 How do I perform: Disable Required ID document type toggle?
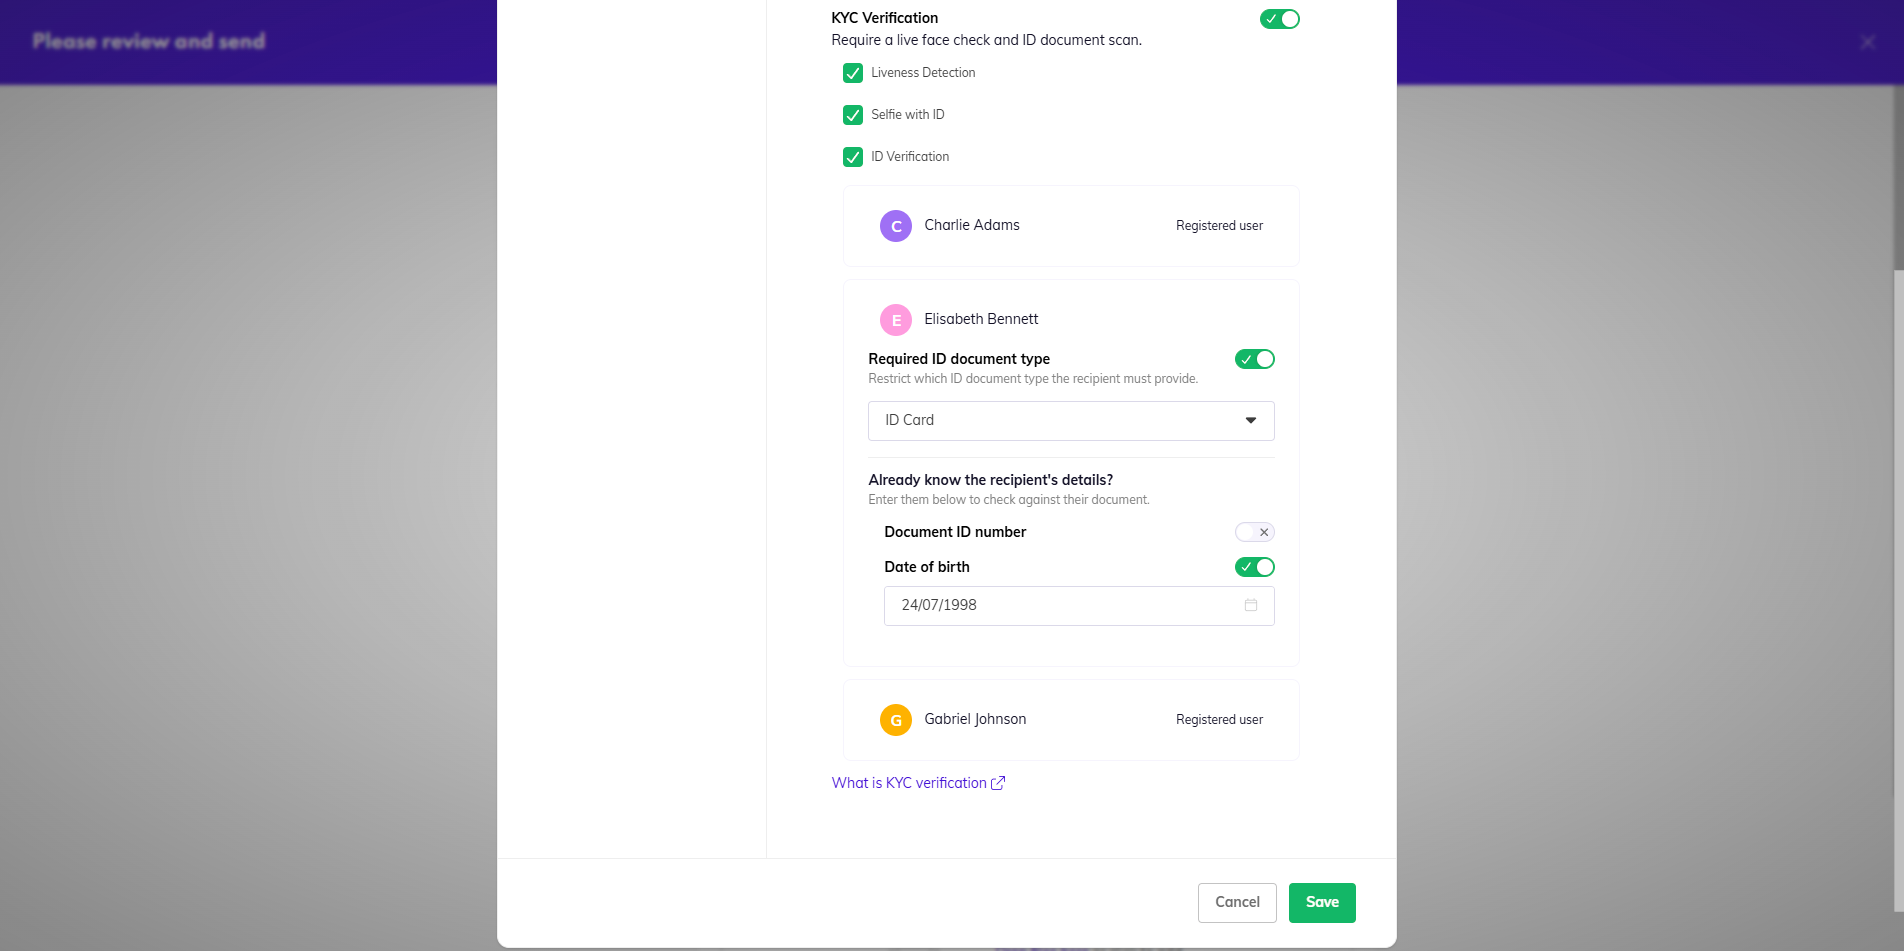click(1254, 359)
